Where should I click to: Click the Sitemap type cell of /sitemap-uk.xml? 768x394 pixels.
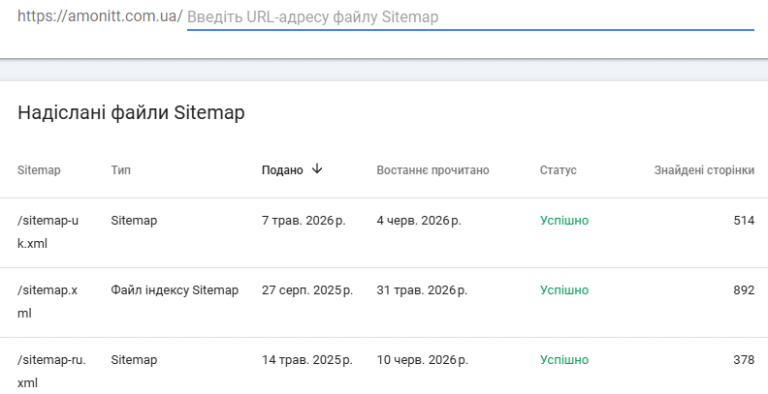point(134,221)
